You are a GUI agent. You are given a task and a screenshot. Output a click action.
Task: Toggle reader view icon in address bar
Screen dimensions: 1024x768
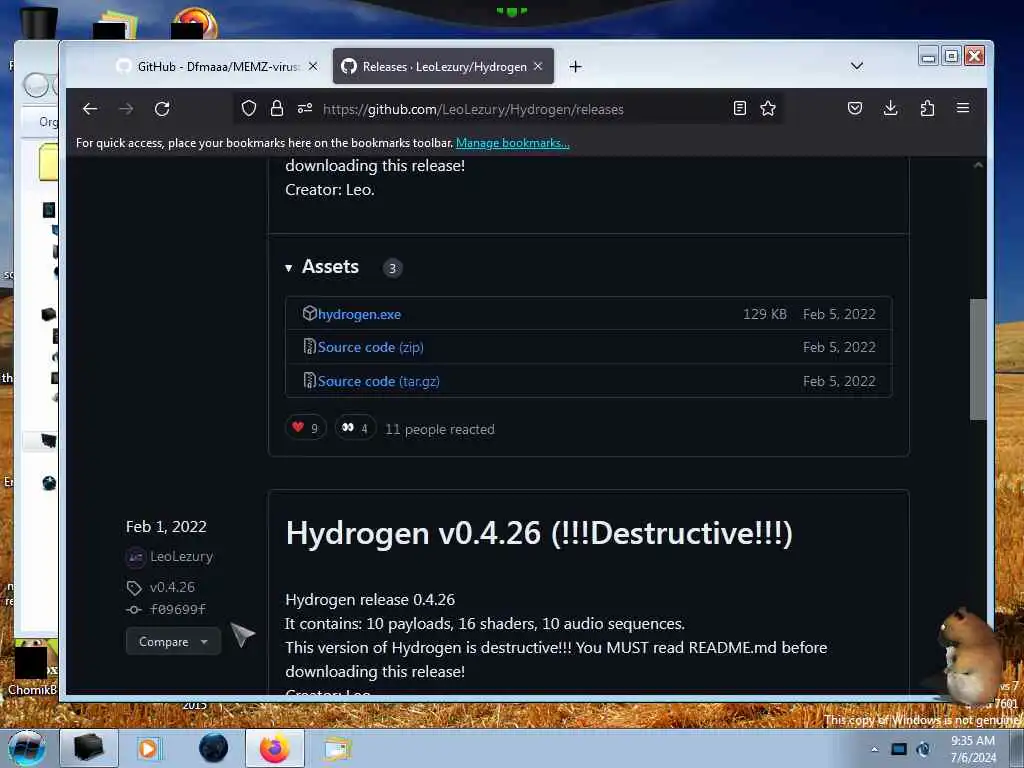[x=739, y=108]
